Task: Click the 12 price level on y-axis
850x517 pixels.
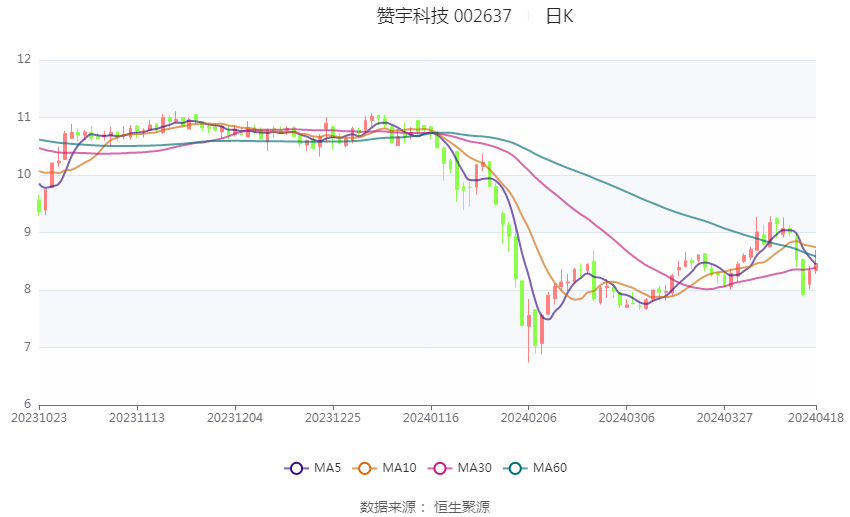Action: [x=24, y=60]
